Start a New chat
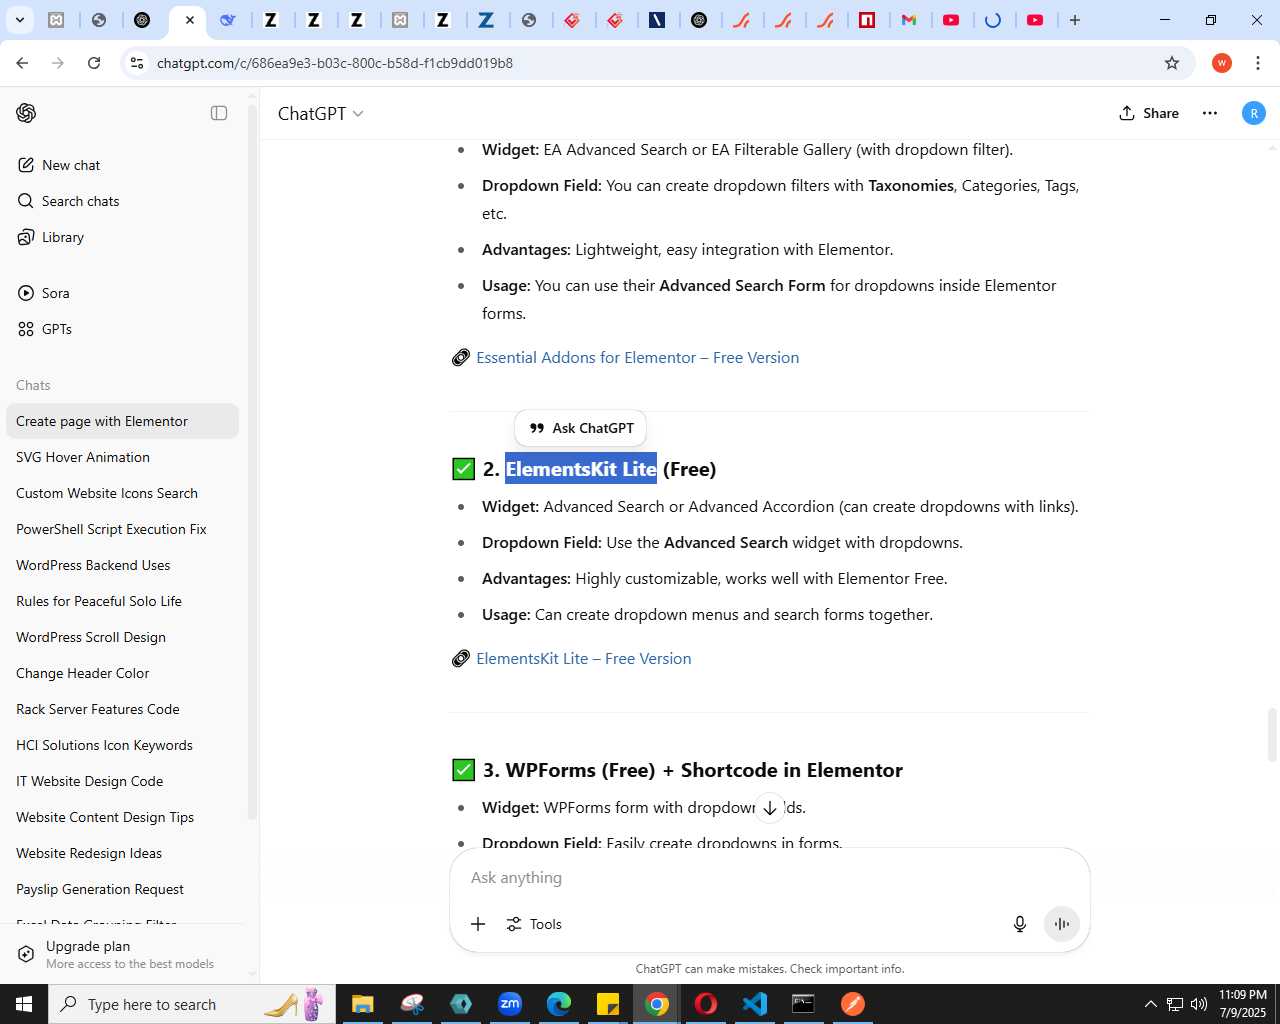The width and height of the screenshot is (1280, 1024). tap(122, 165)
